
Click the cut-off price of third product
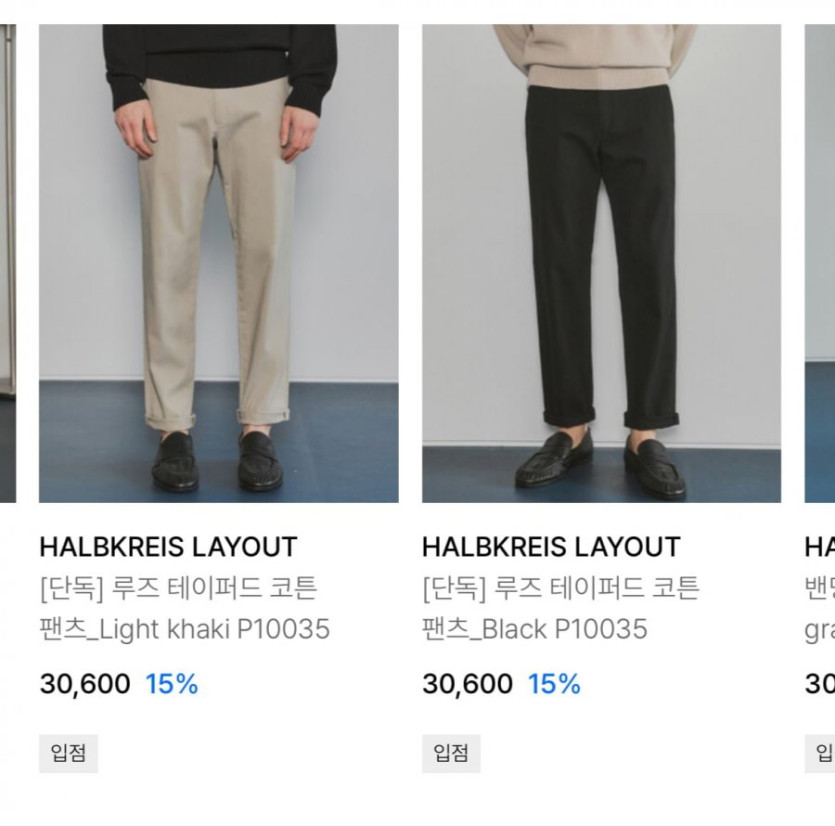(x=820, y=684)
